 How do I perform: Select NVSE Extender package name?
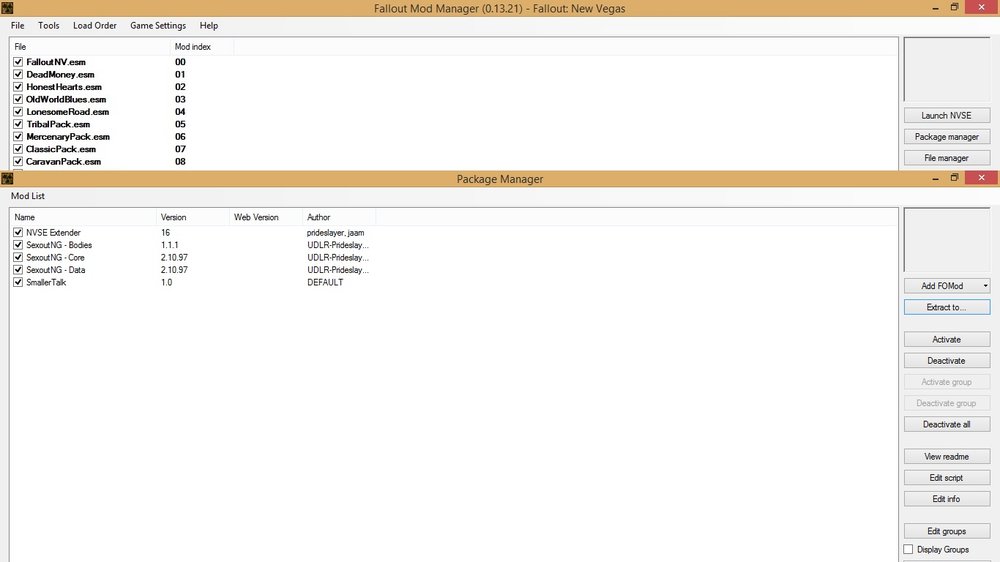(x=53, y=232)
